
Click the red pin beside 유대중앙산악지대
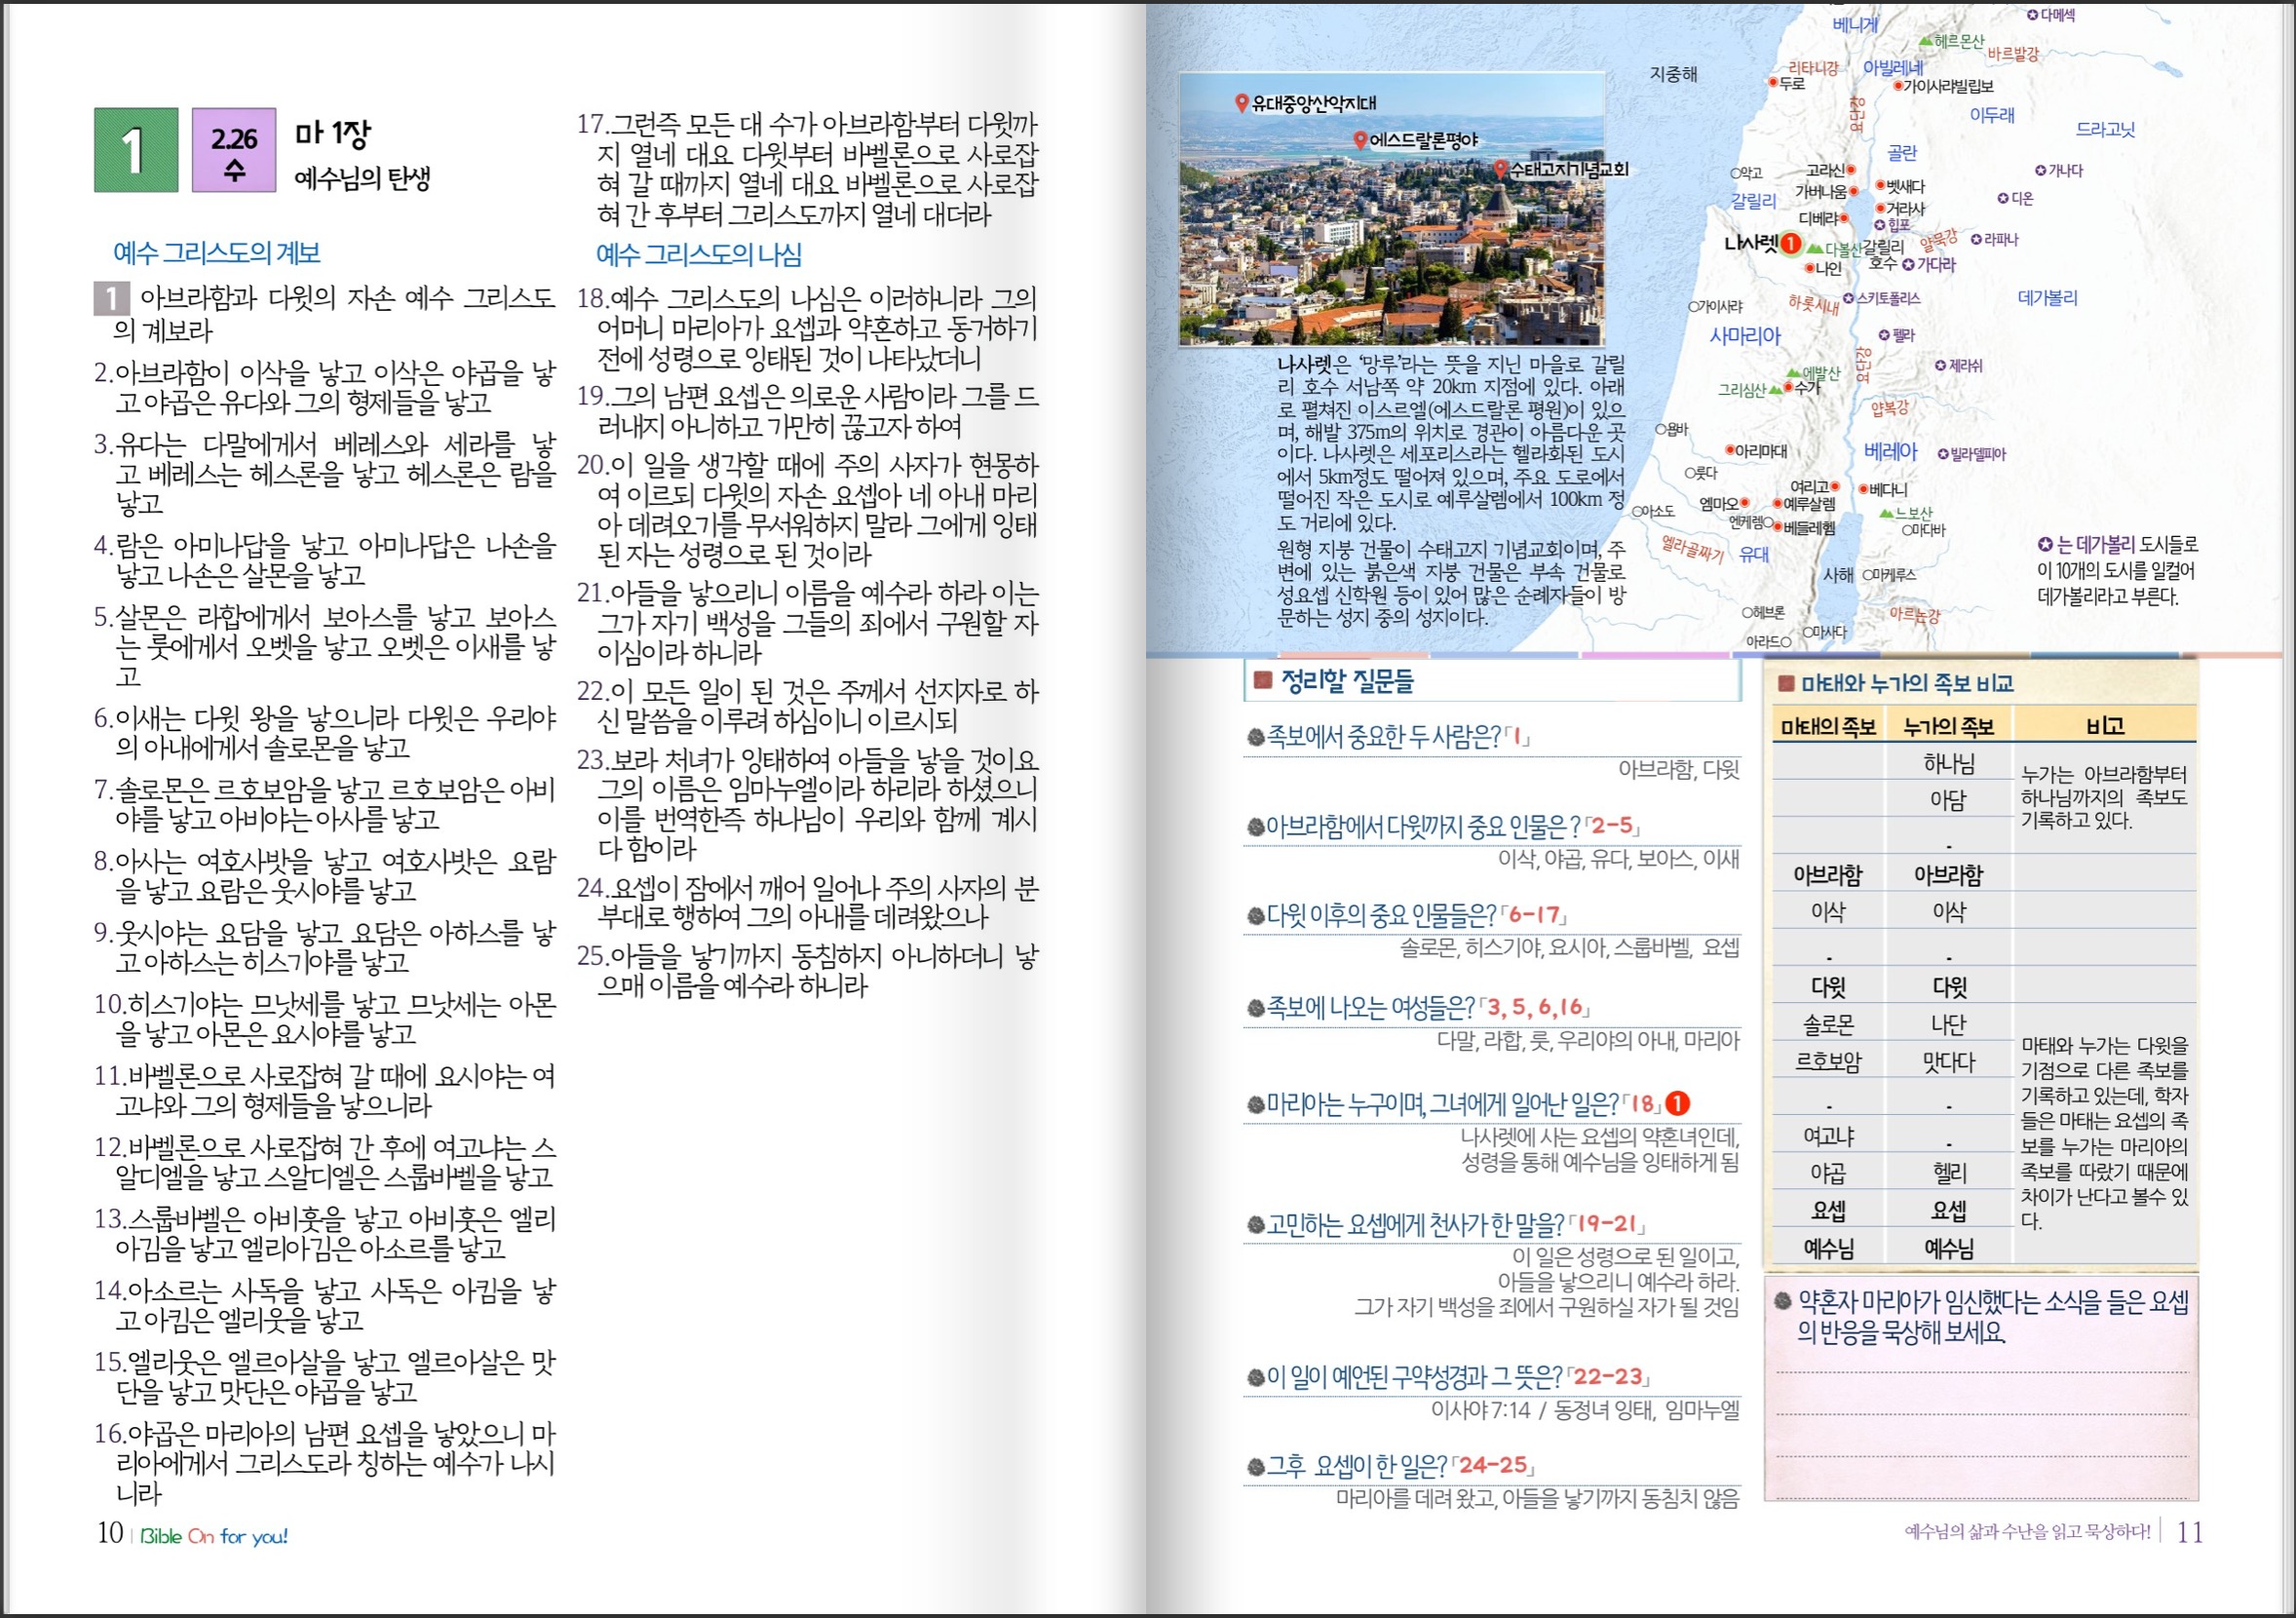(x=1241, y=102)
